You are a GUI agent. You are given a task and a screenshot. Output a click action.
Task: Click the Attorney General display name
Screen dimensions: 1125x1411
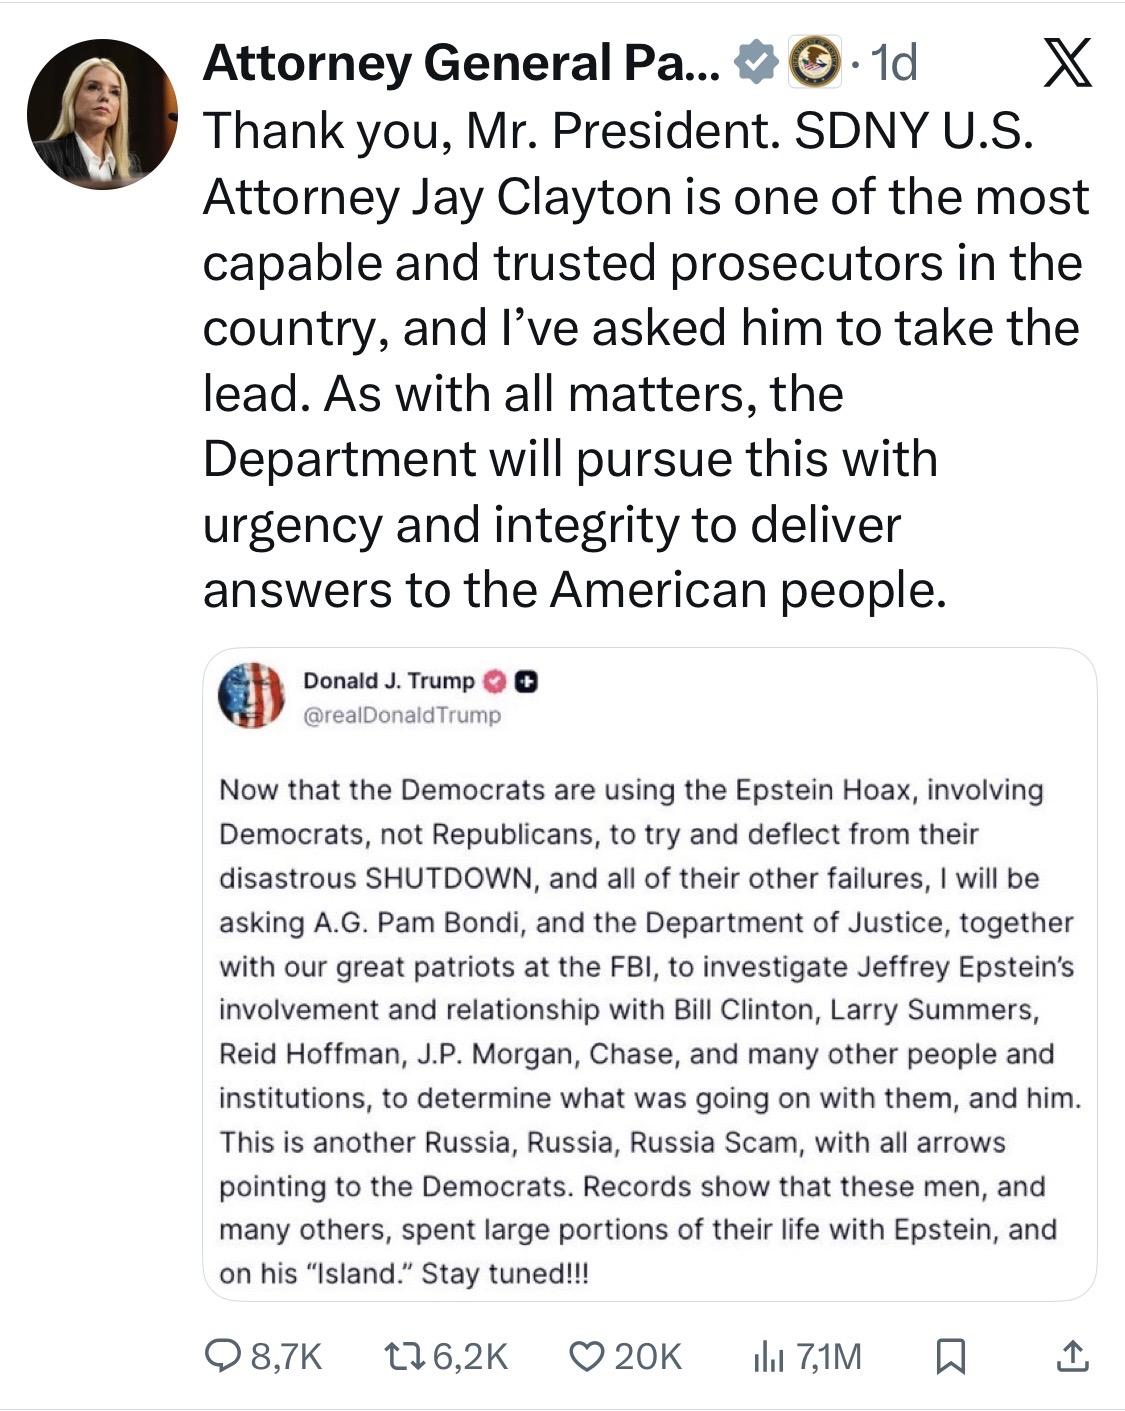click(x=460, y=64)
